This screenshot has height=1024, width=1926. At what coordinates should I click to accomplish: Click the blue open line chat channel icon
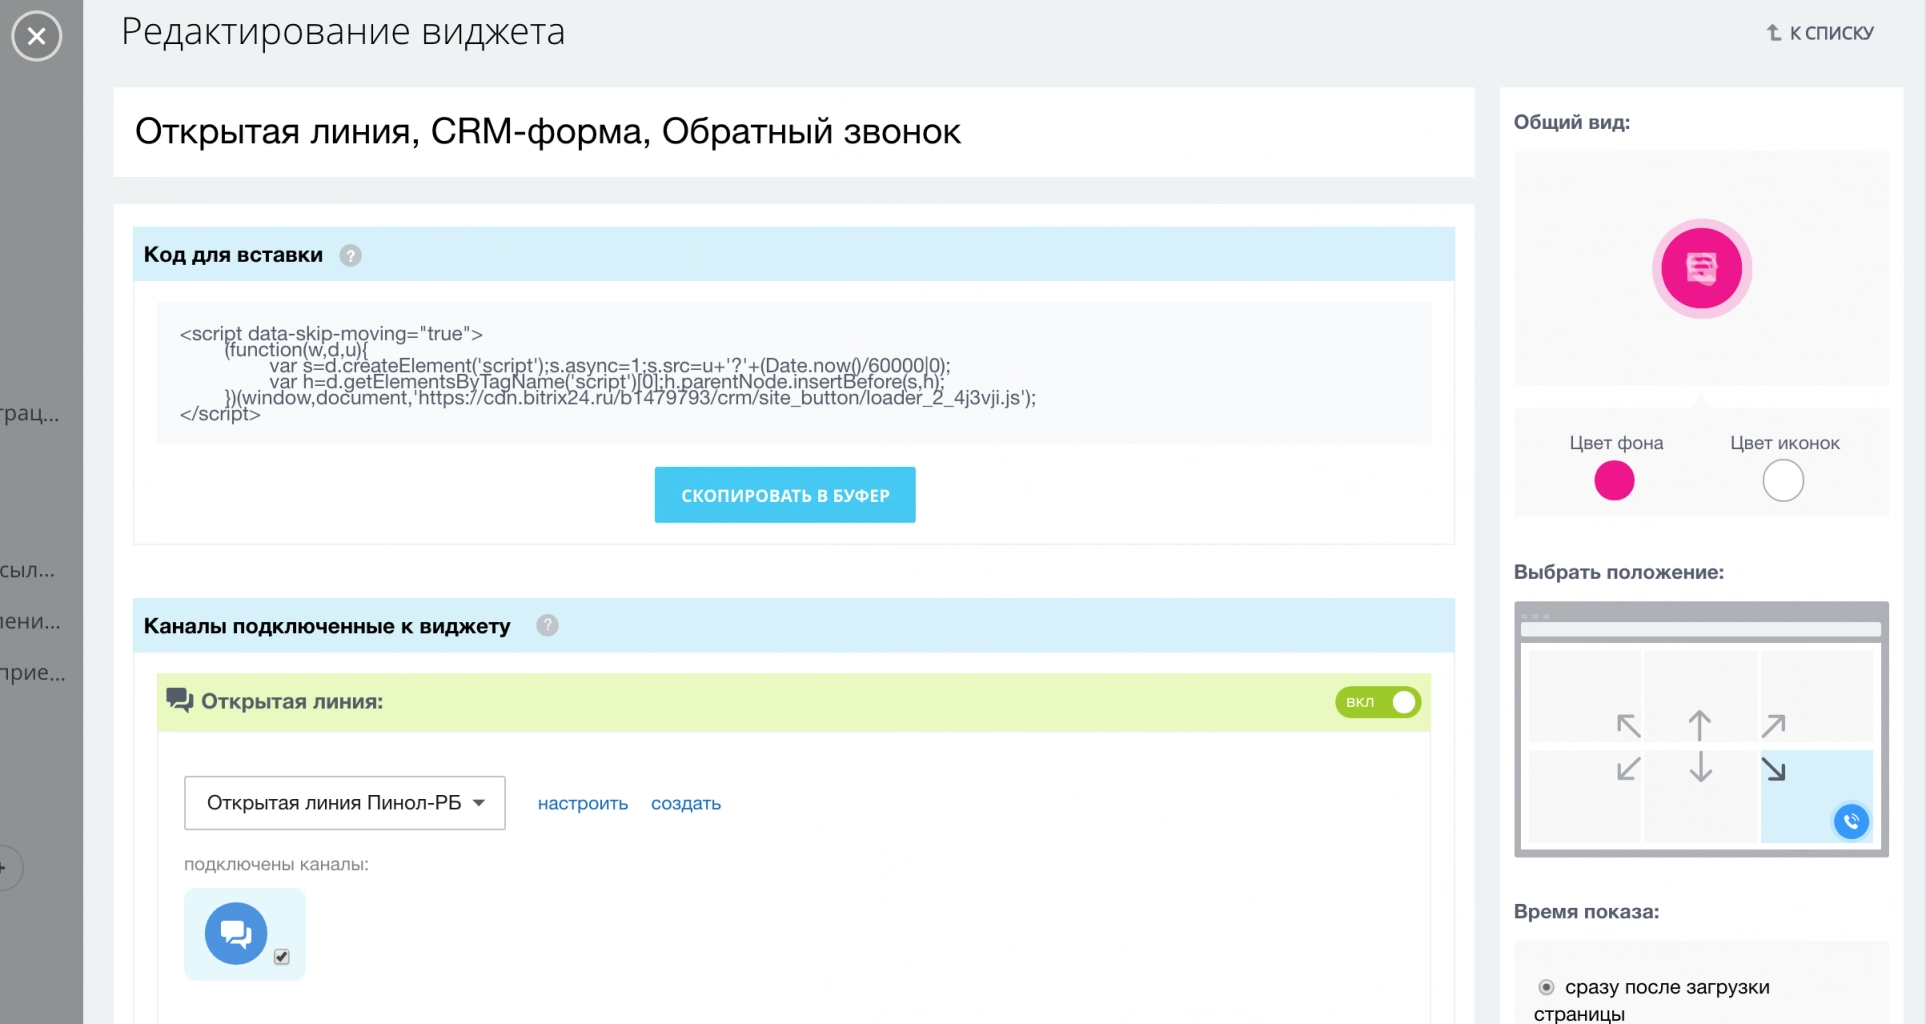pyautogui.click(x=236, y=933)
